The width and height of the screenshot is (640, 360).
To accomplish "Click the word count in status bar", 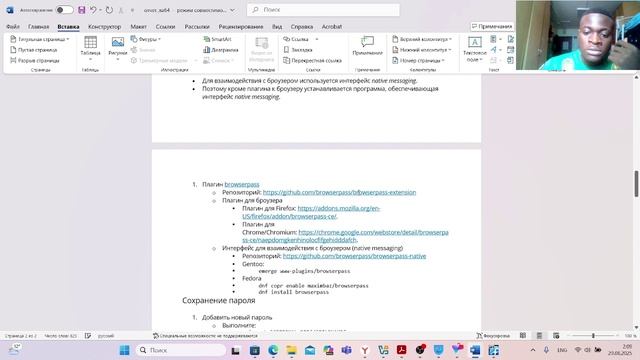I will click(x=60, y=336).
